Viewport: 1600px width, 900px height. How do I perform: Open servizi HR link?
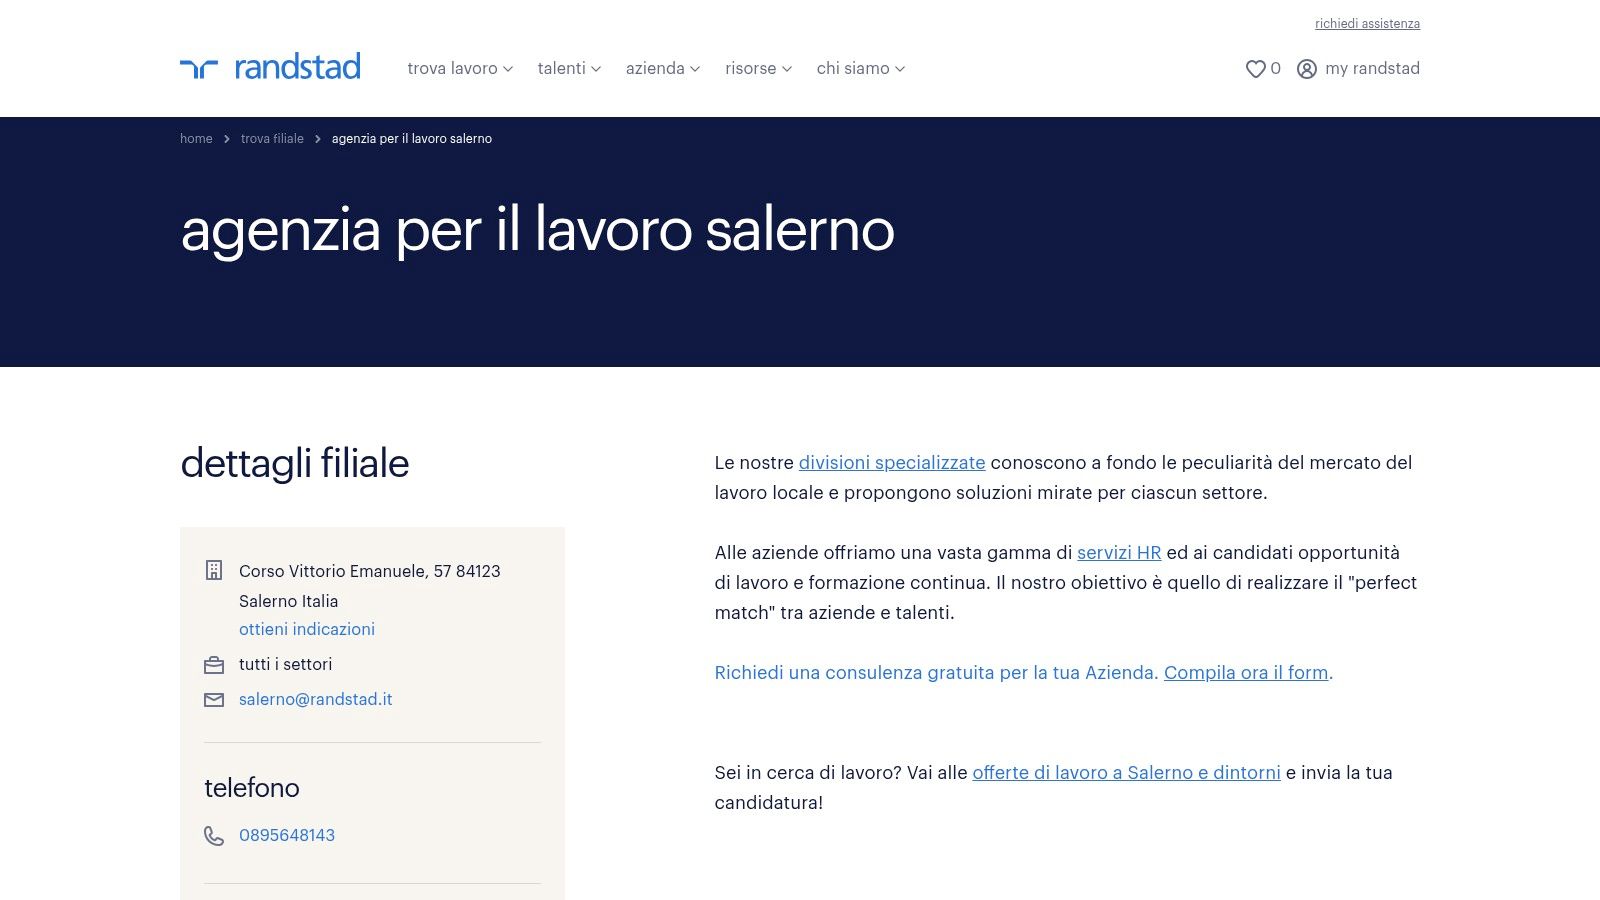pos(1119,553)
